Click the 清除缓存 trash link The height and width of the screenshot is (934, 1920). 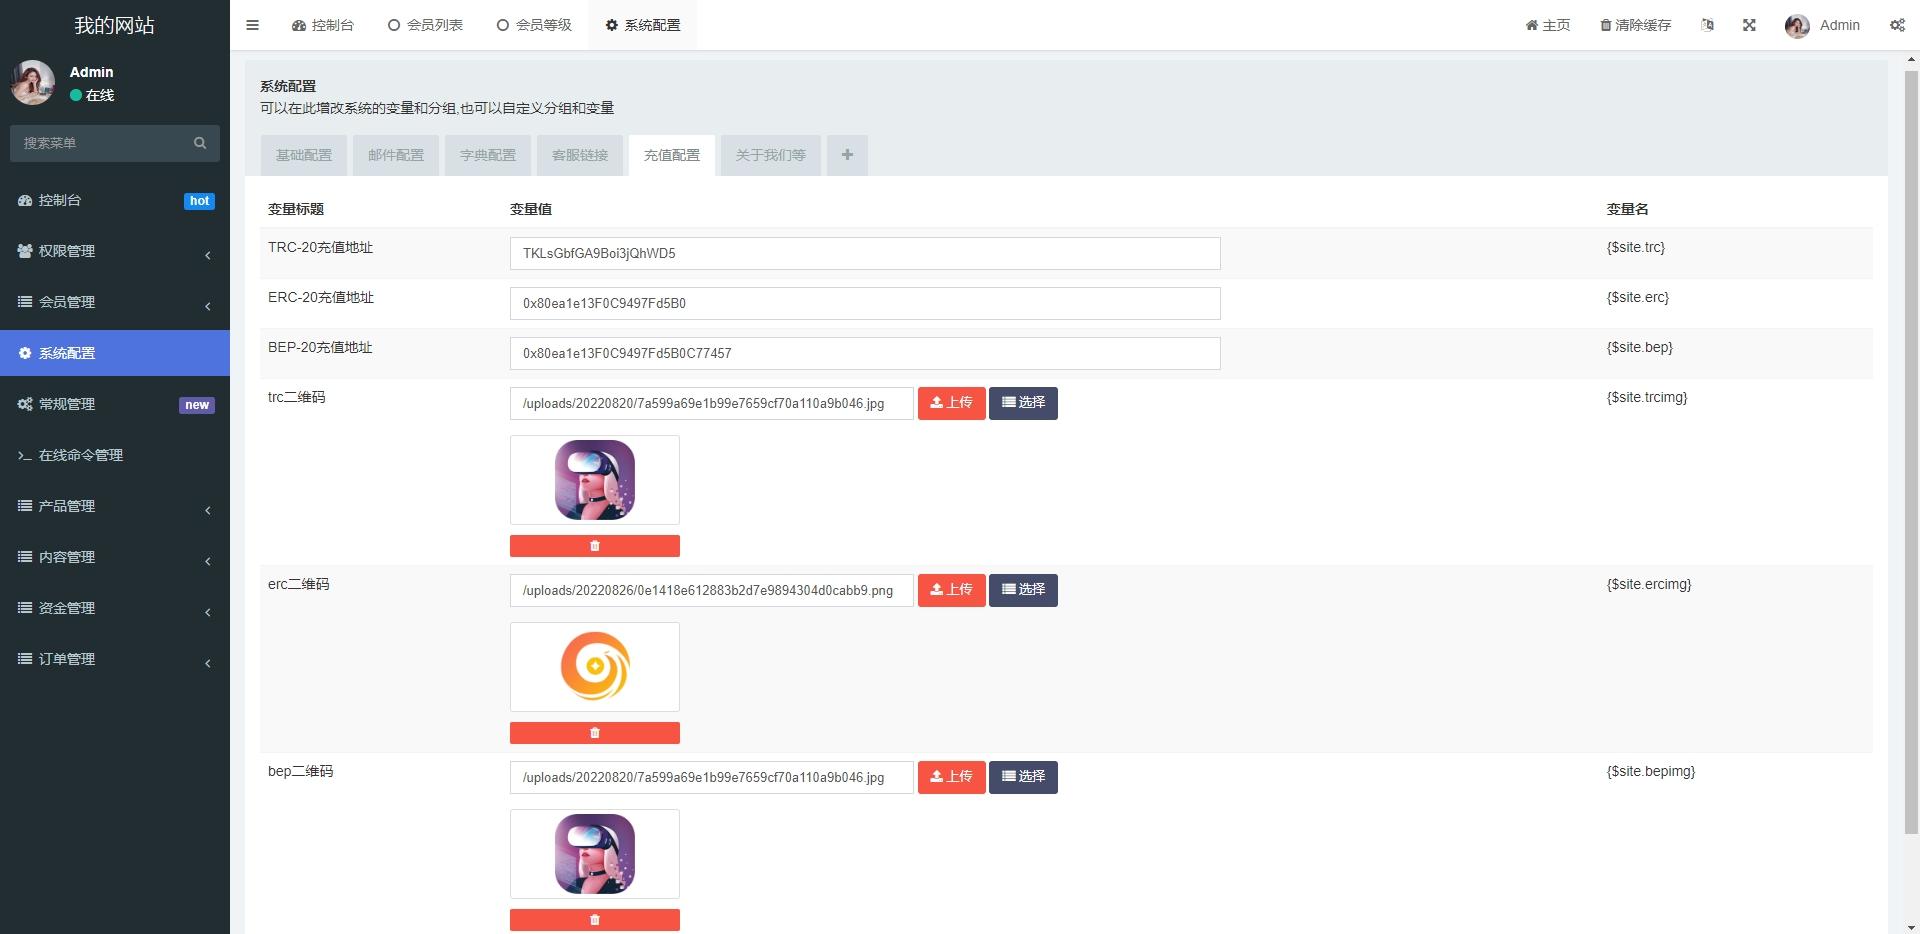tap(1635, 25)
